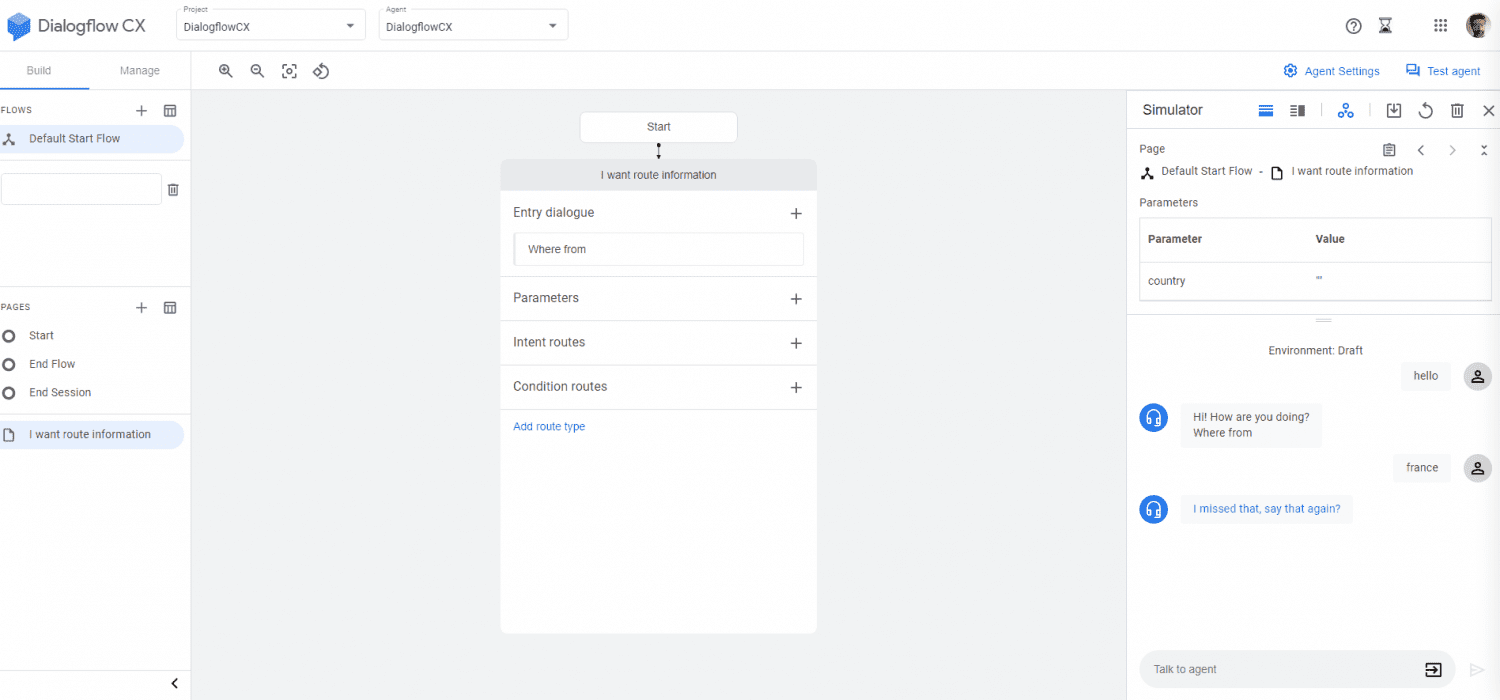Click the Talk to agent input field

(1280, 669)
